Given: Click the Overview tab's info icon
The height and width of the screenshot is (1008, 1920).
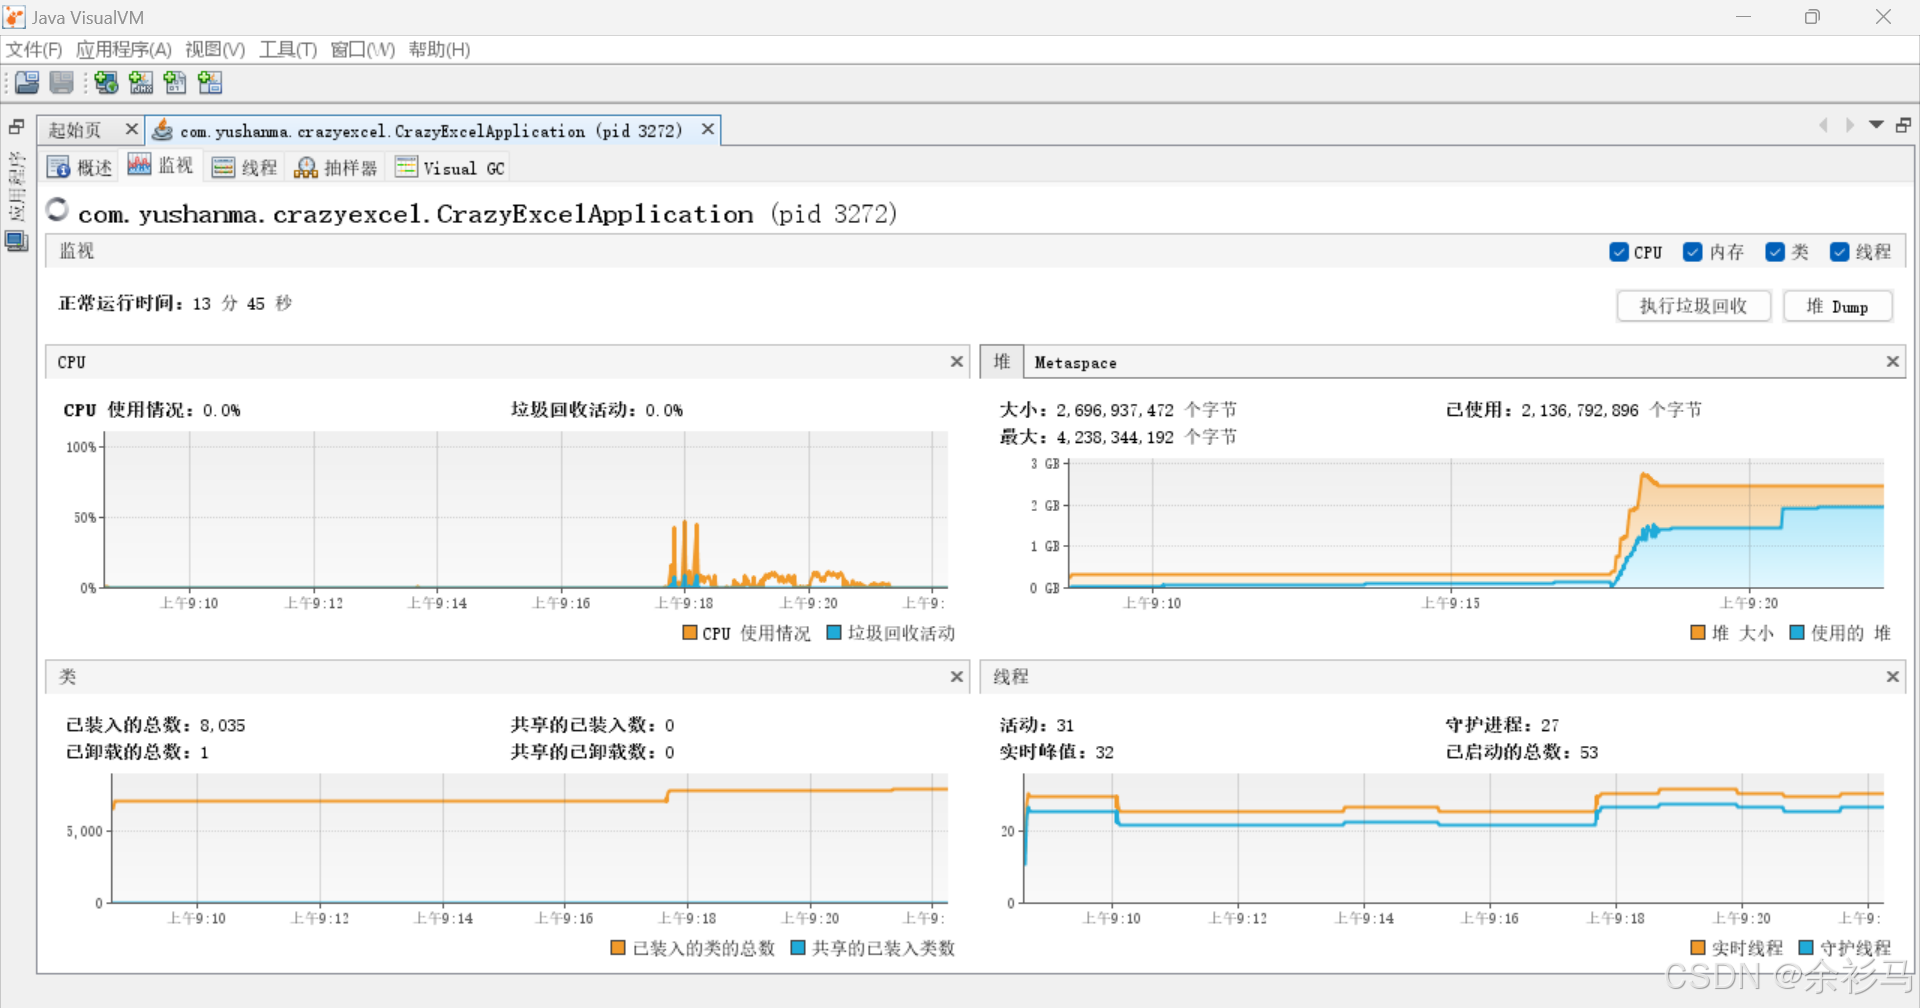Looking at the screenshot, I should tap(58, 167).
